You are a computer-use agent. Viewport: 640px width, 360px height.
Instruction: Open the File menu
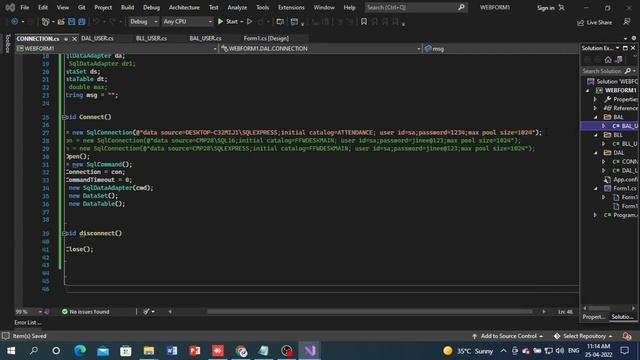[24, 7]
